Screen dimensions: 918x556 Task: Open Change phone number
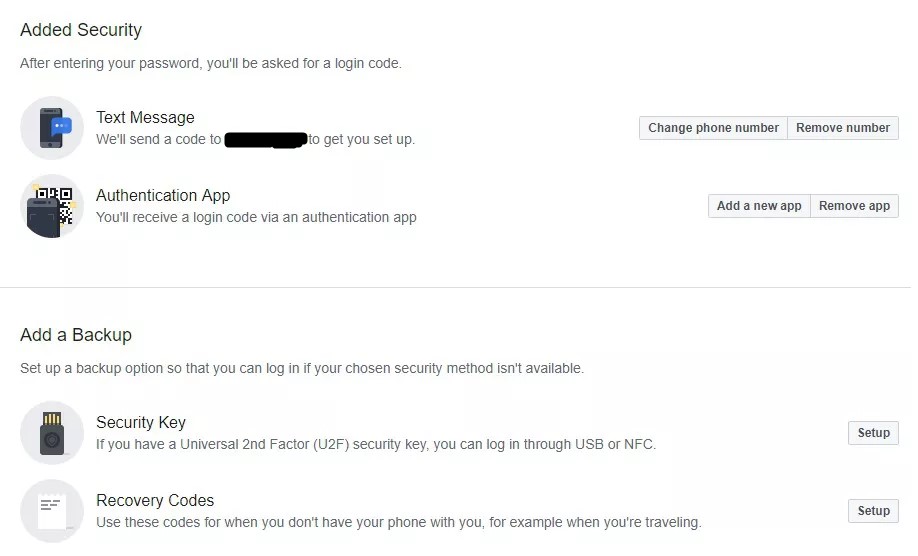pos(713,128)
